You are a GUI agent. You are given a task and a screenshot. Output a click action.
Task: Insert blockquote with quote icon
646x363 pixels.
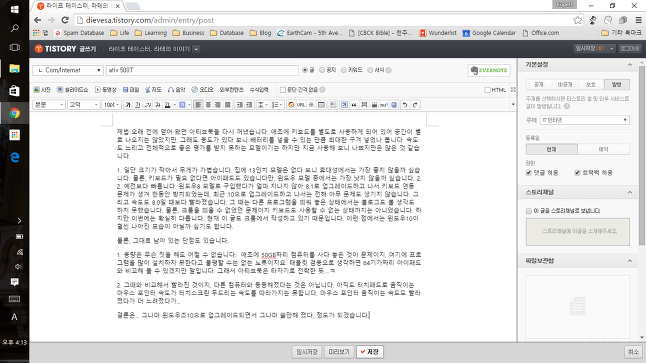(x=354, y=105)
